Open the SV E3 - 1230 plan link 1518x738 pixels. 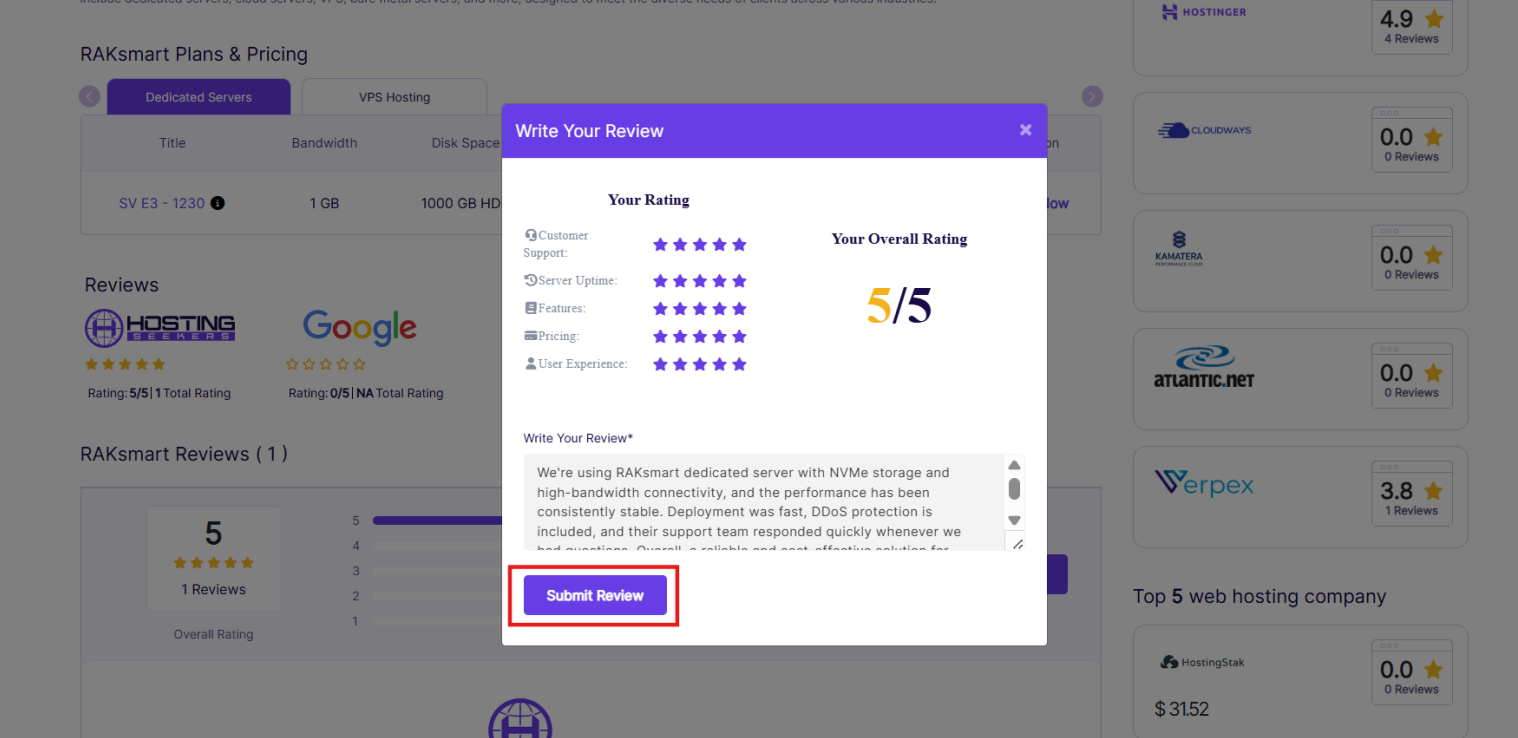click(161, 203)
